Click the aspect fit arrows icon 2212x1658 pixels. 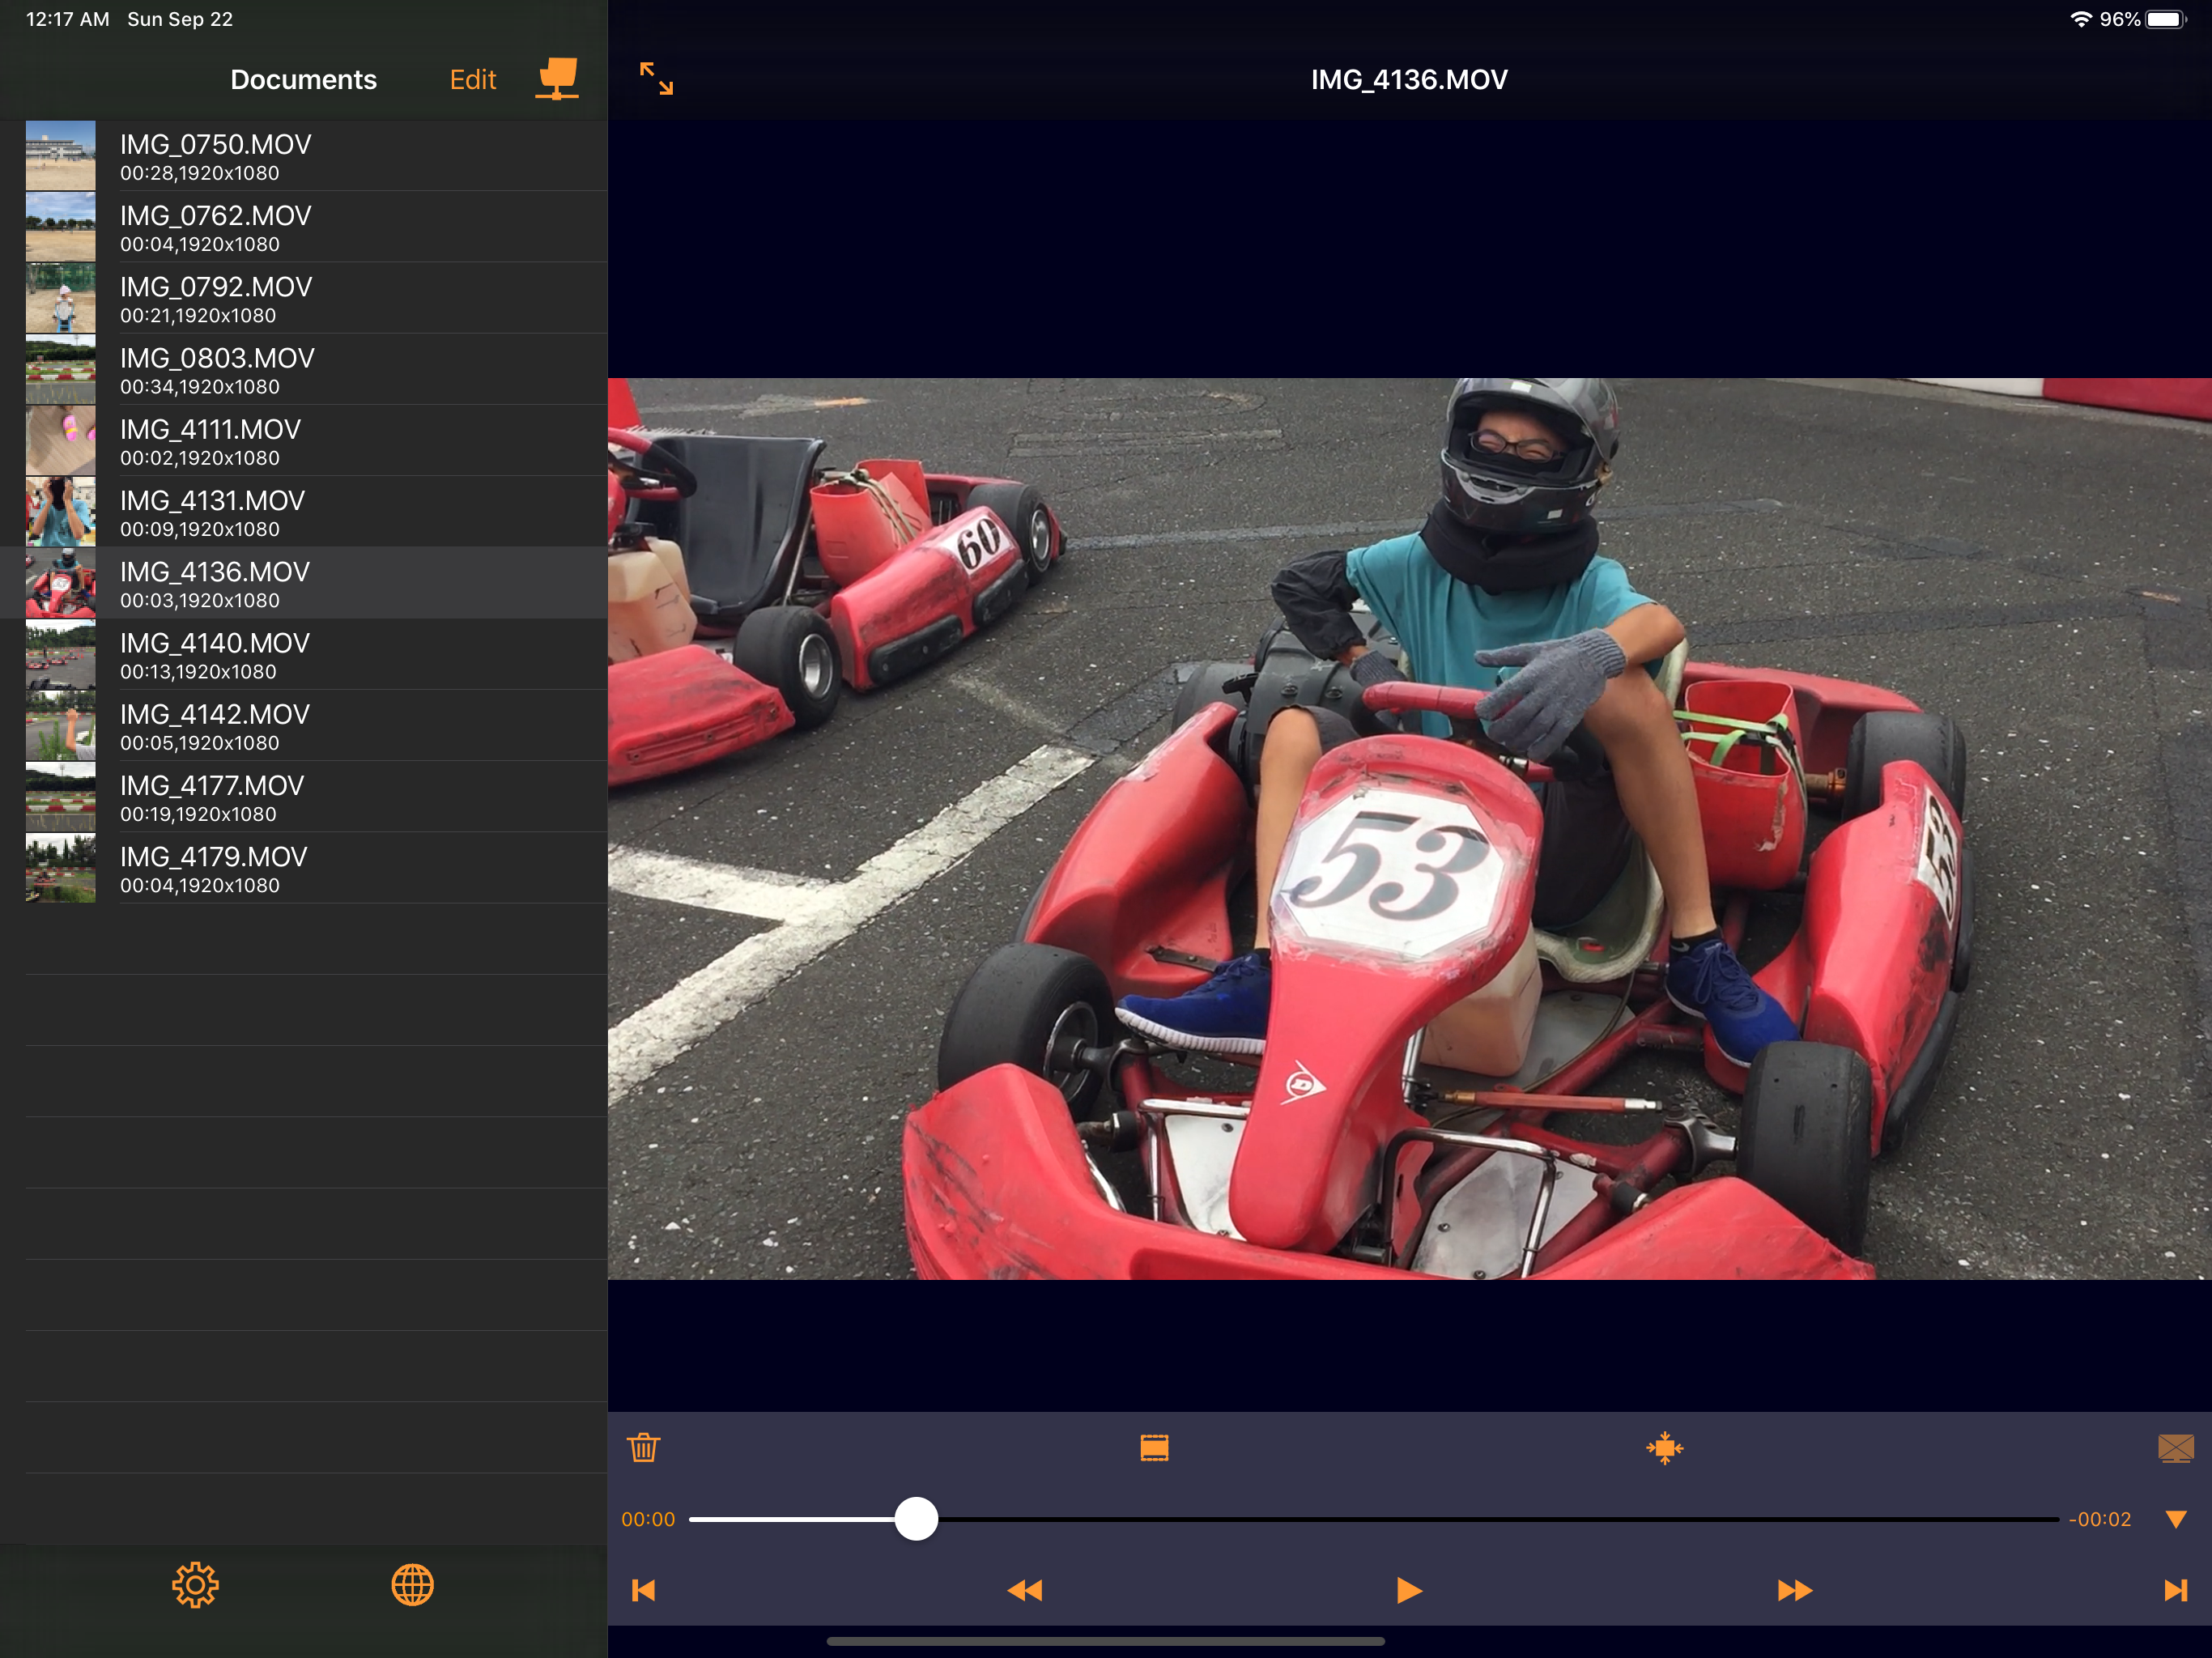tap(1665, 1447)
